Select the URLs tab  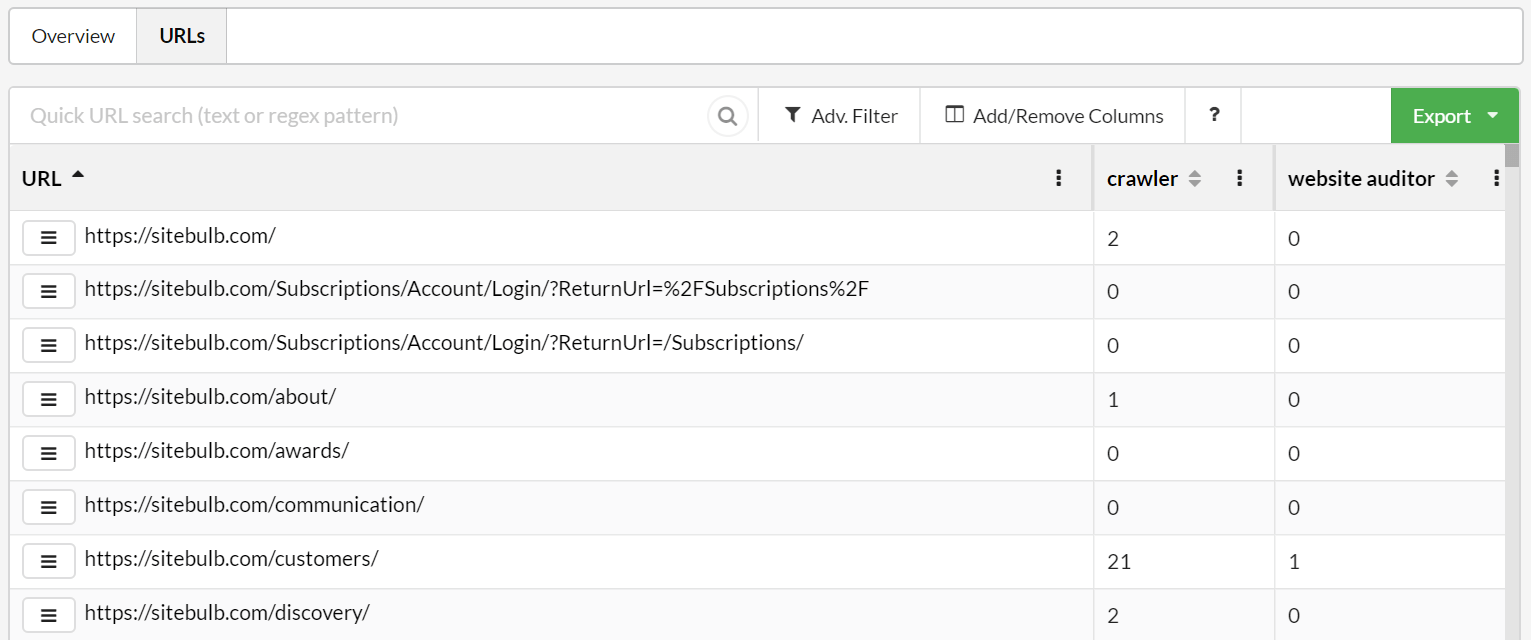[182, 36]
